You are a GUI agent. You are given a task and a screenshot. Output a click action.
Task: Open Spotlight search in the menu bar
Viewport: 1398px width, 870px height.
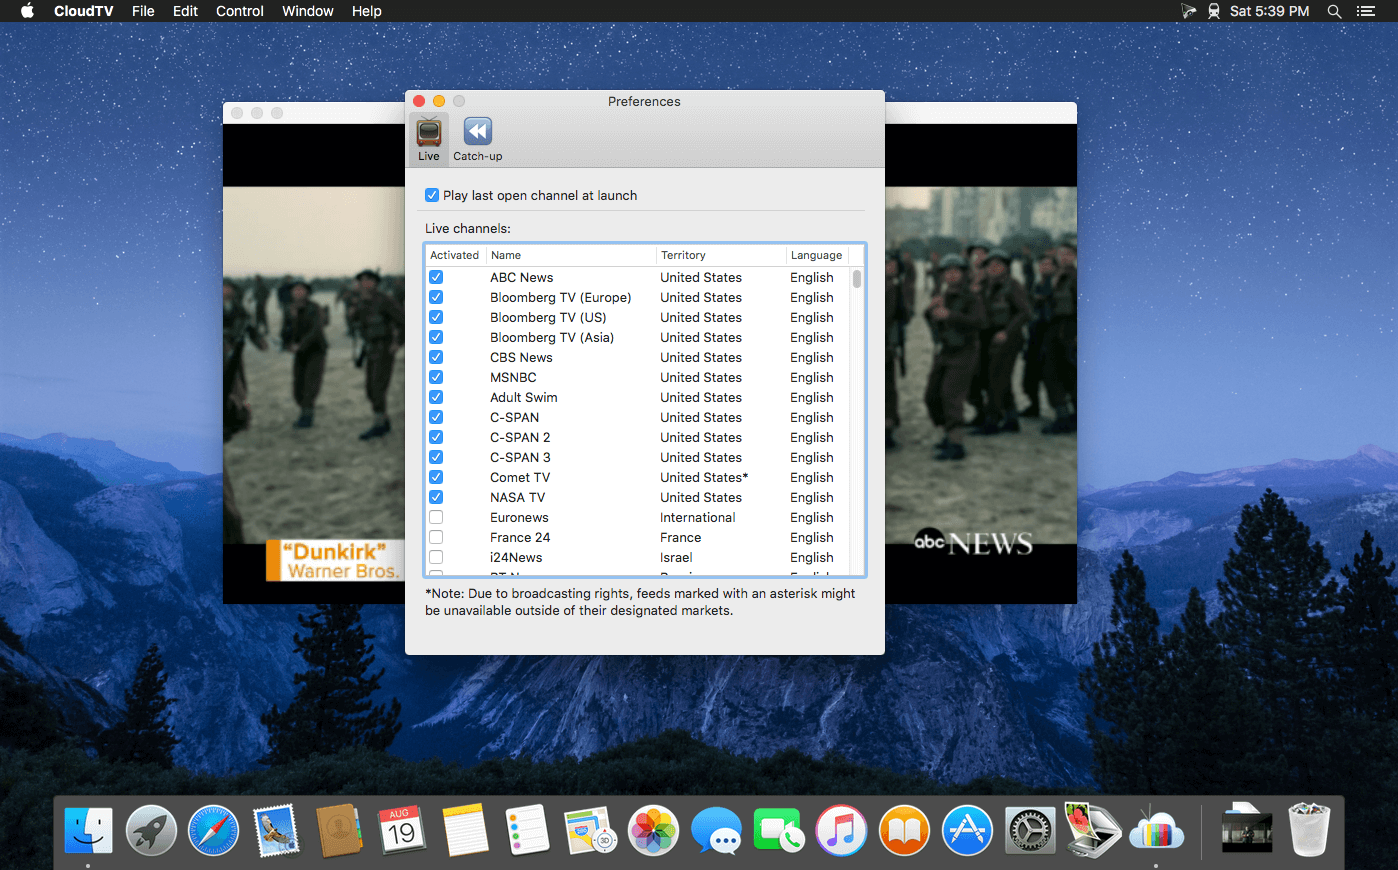(1334, 11)
